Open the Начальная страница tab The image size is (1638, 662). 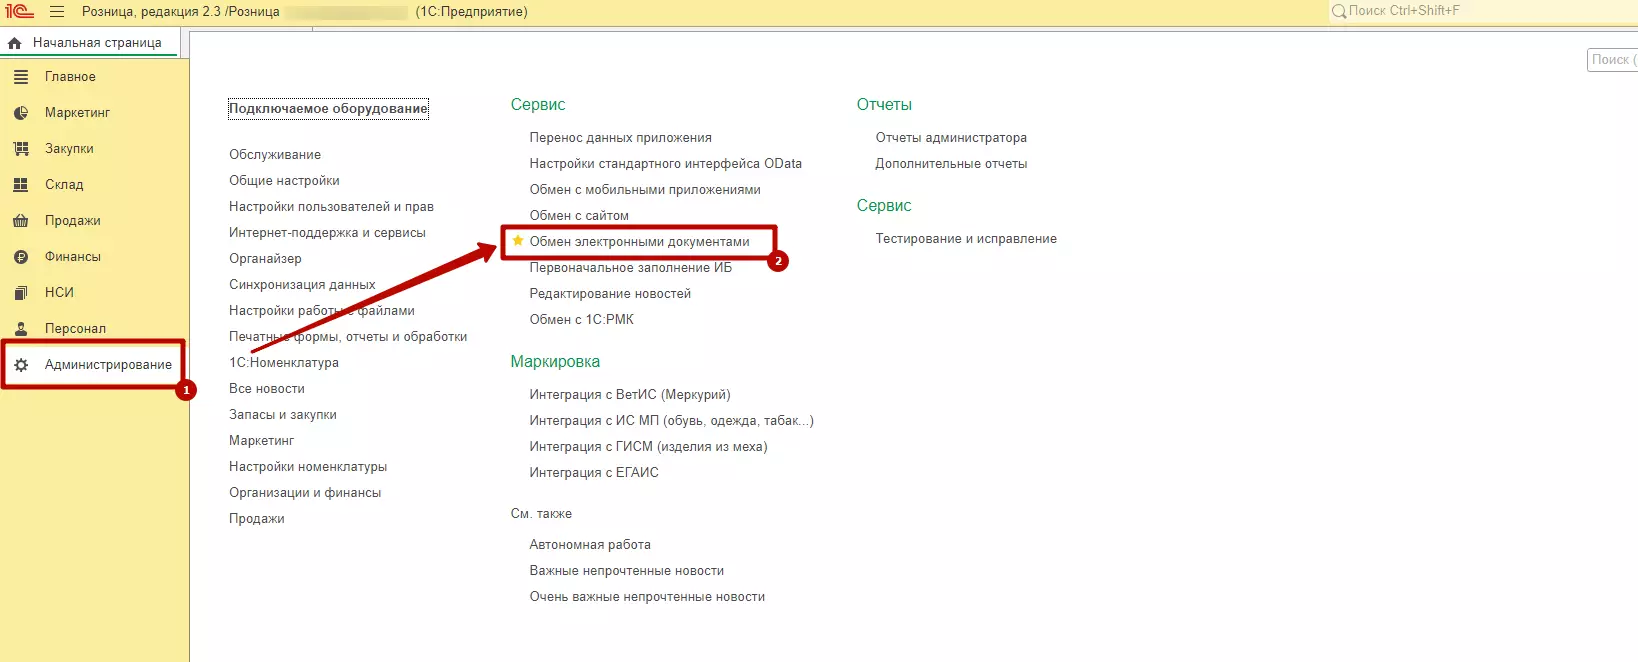[x=89, y=43]
